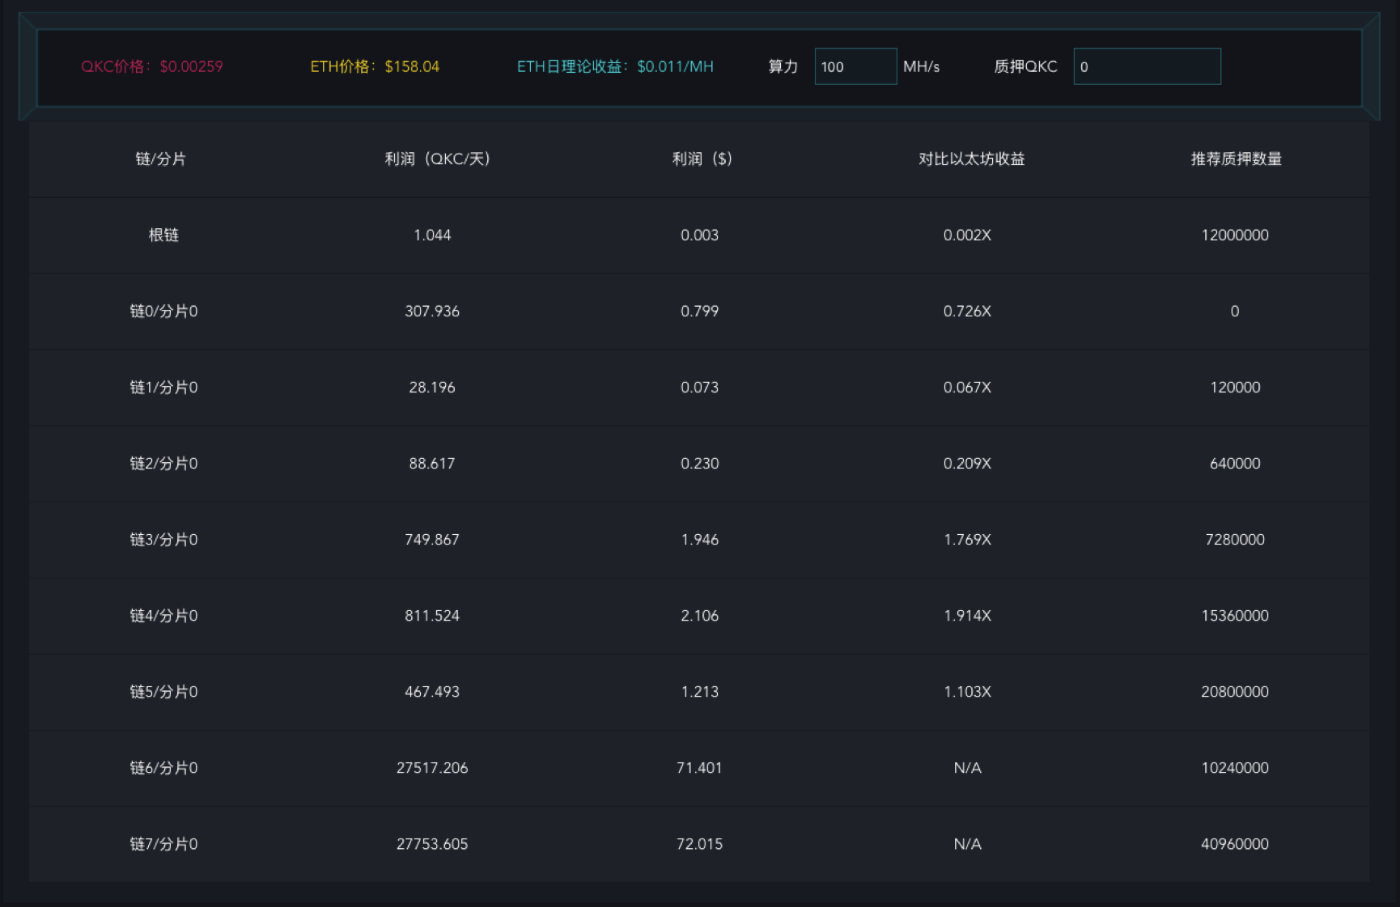Select the 根链 row label
Viewport: 1400px width, 907px height.
[164, 235]
